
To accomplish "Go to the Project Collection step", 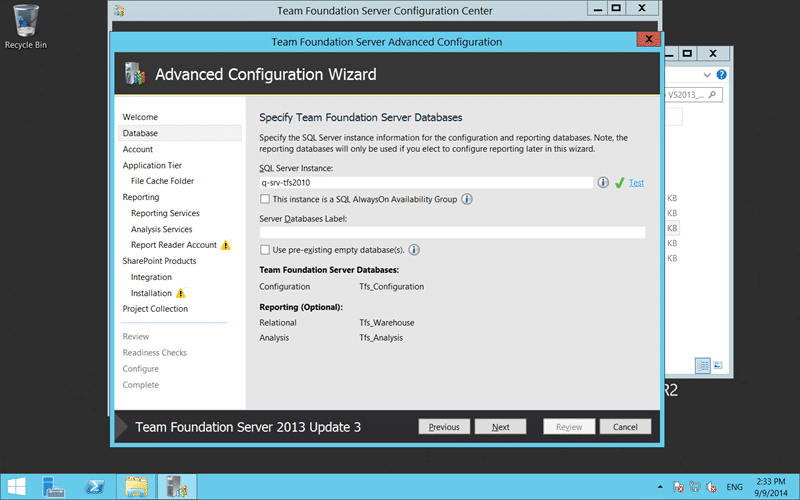I will pos(155,309).
